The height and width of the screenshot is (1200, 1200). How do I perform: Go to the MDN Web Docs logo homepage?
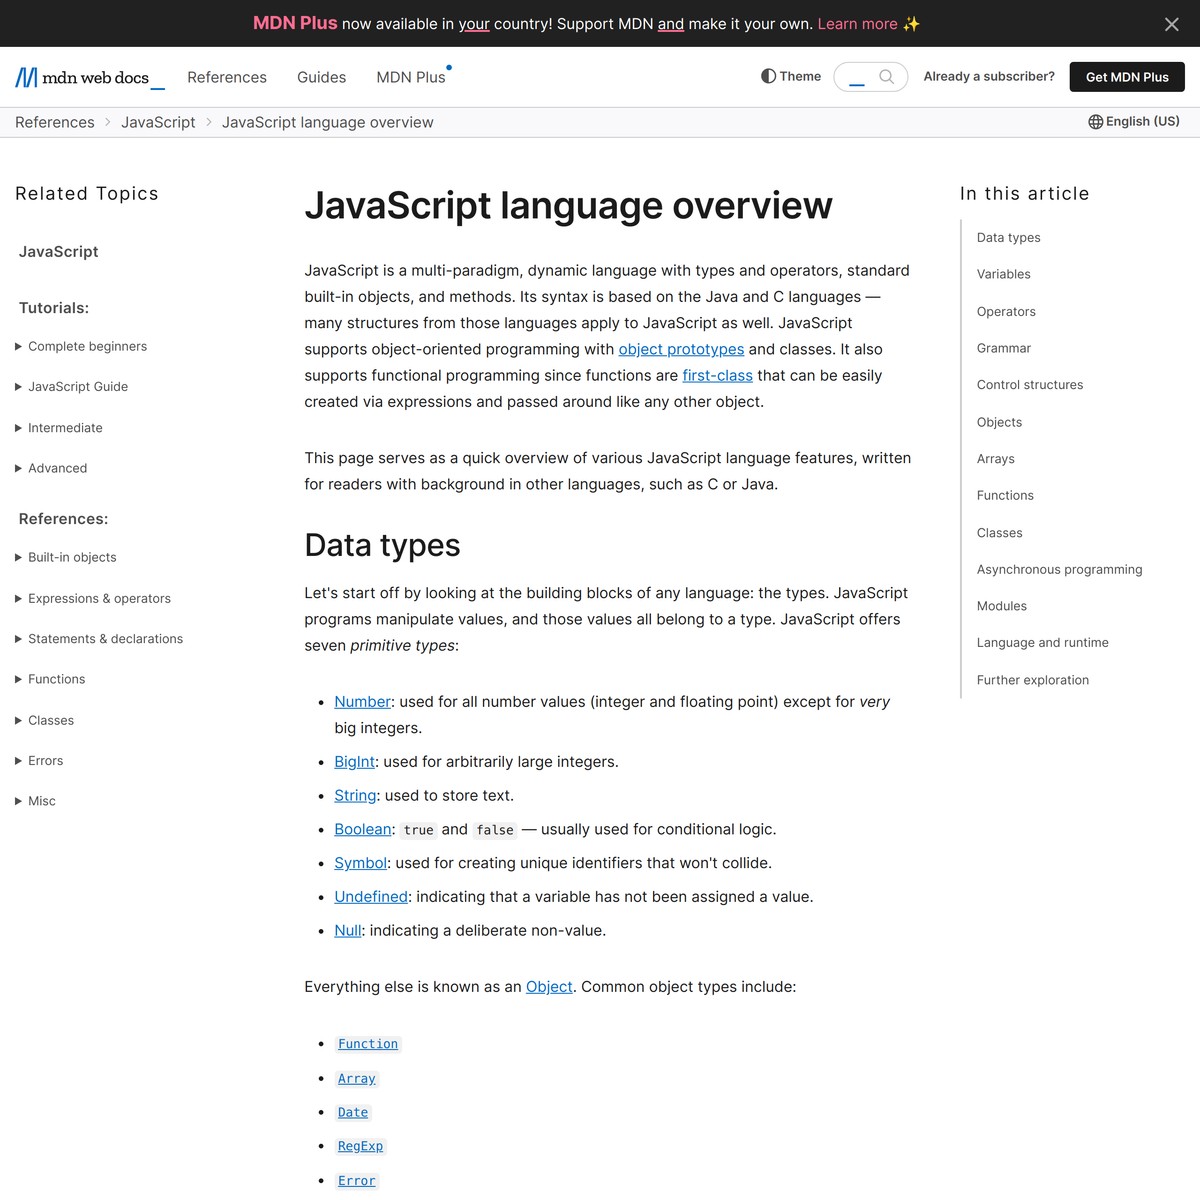click(x=90, y=77)
